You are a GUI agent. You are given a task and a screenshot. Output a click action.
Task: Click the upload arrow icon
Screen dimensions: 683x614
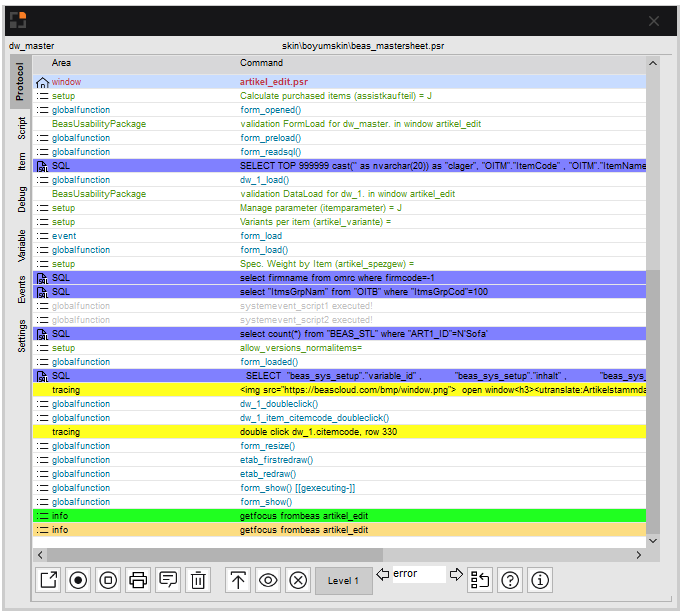click(x=238, y=580)
